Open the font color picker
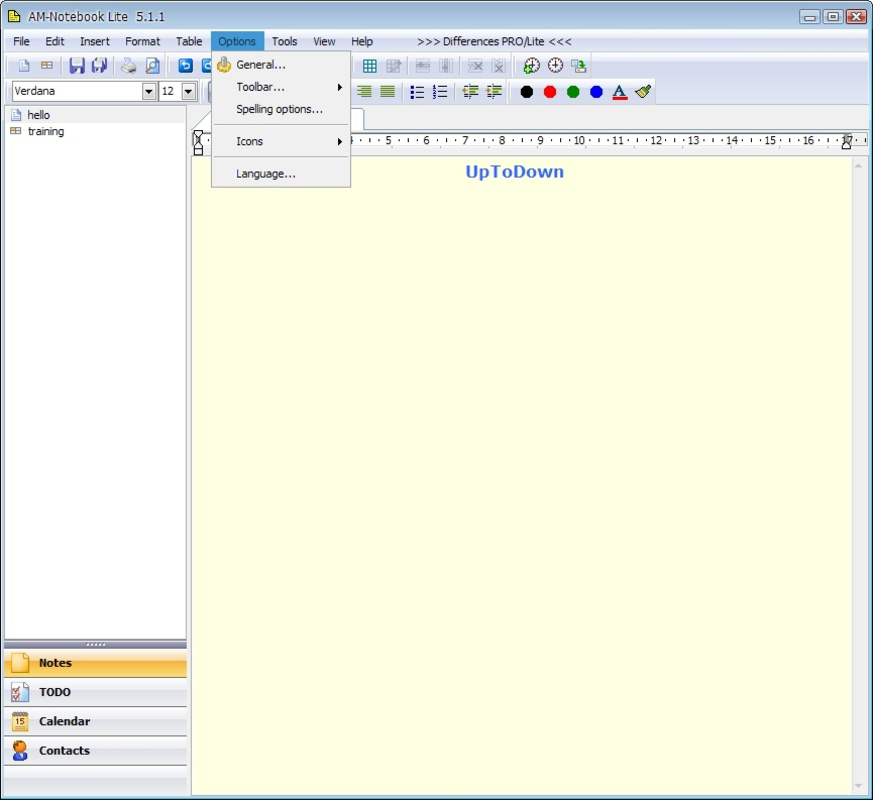 click(x=620, y=92)
